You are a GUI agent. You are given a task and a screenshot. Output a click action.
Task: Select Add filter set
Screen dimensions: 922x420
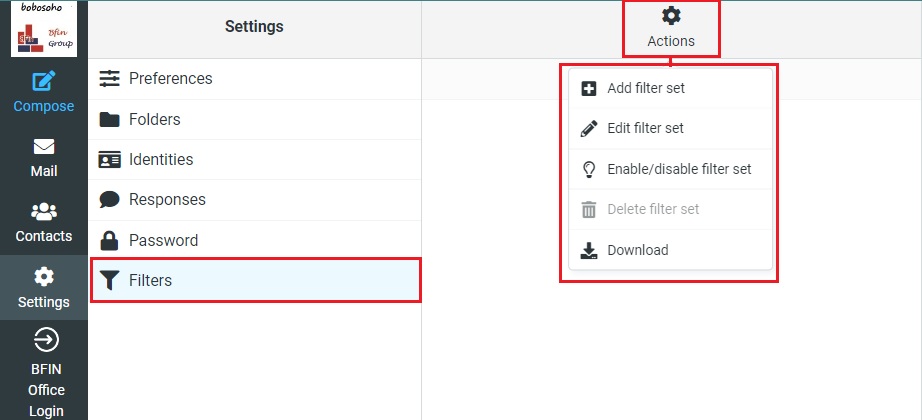[x=646, y=88]
